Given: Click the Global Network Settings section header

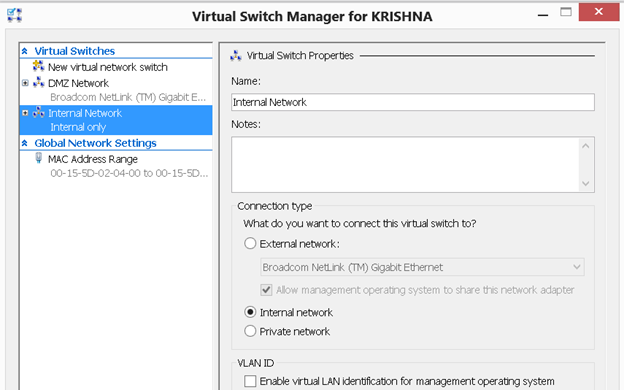Looking at the screenshot, I should point(95,143).
